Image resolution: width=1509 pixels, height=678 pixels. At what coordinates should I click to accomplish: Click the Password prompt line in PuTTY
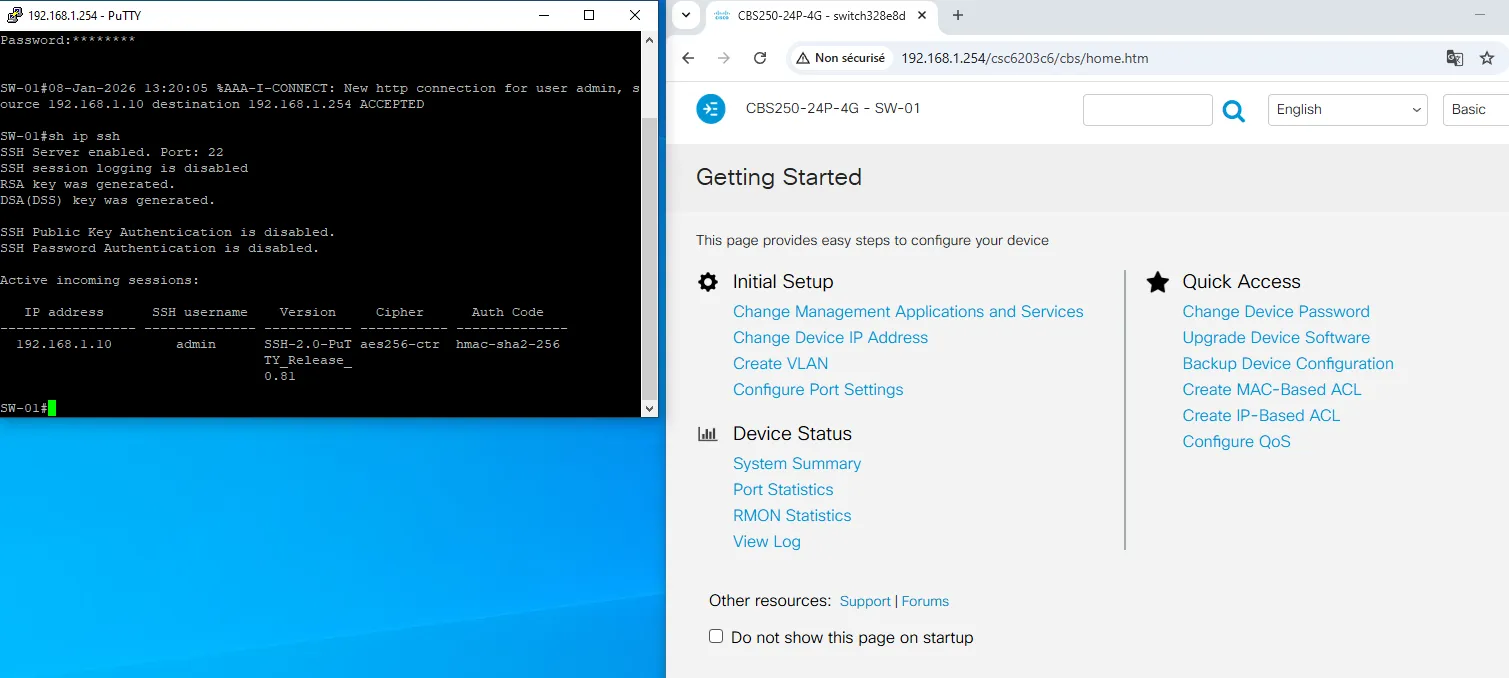68,40
